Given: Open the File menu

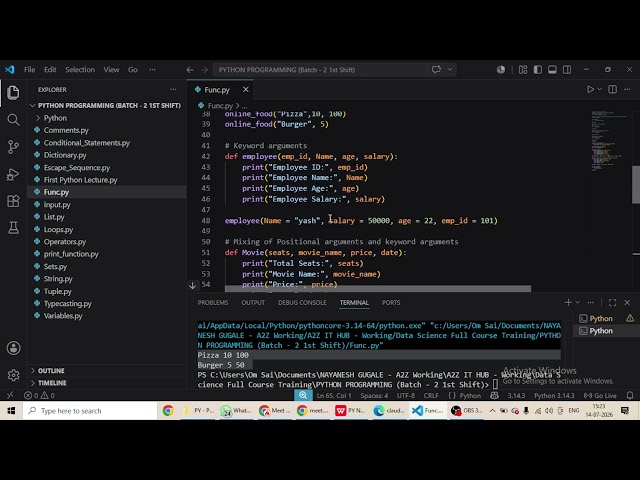Looking at the screenshot, I should coord(29,70).
